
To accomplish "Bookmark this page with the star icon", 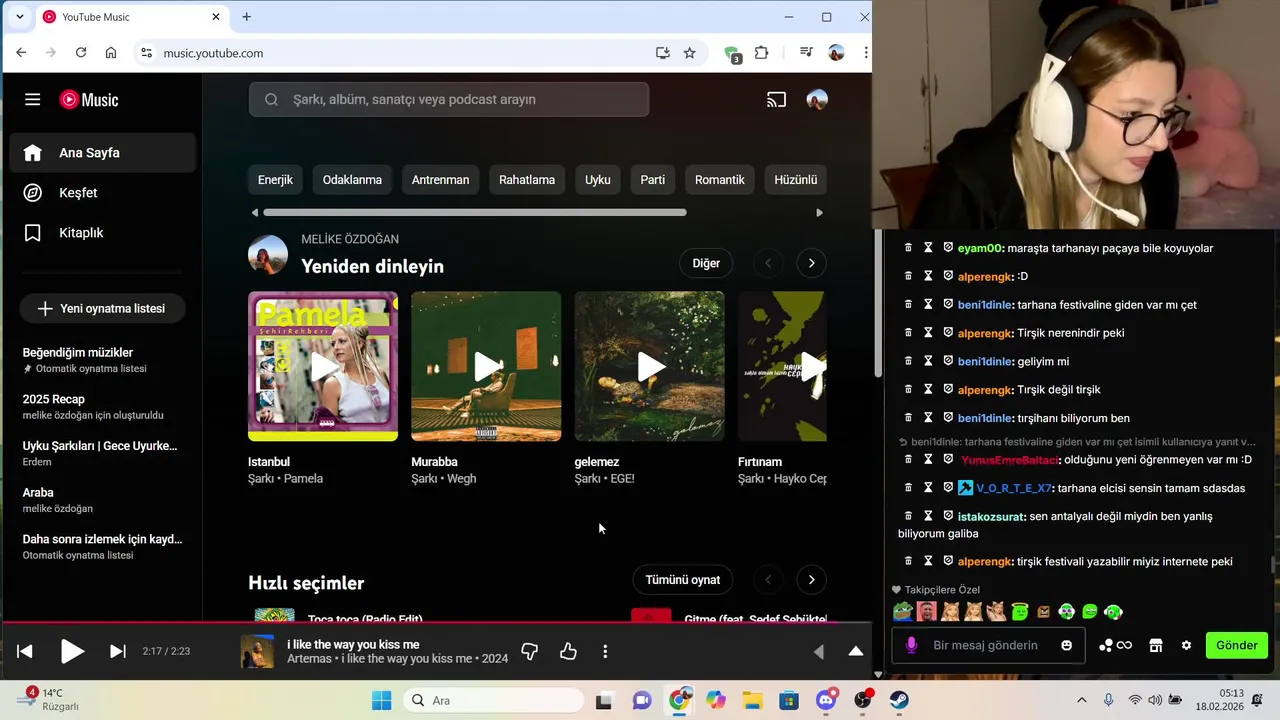I will pos(689,53).
